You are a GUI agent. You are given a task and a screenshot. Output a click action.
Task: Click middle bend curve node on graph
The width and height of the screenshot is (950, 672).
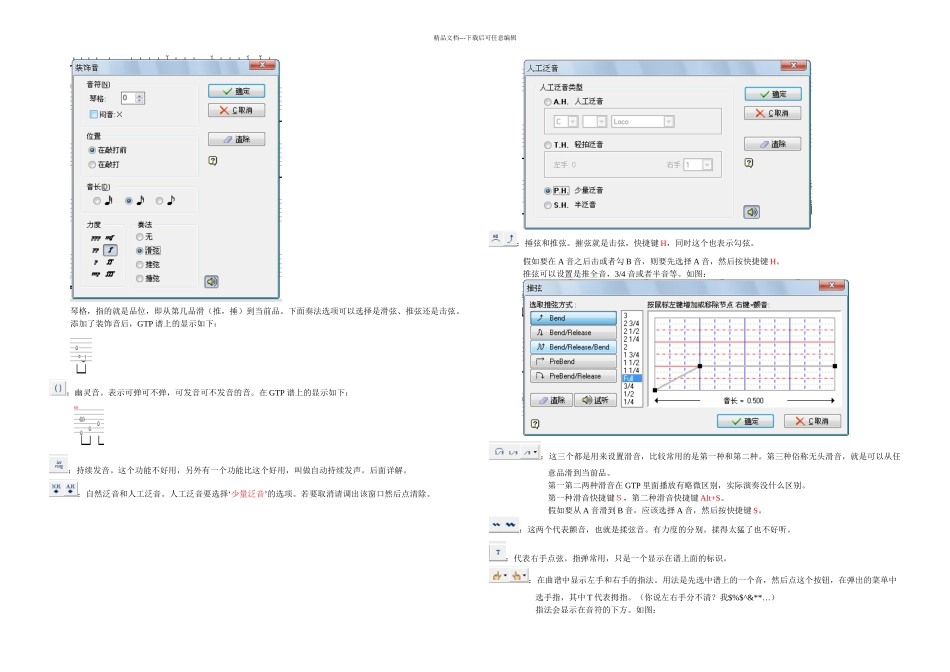tap(700, 366)
